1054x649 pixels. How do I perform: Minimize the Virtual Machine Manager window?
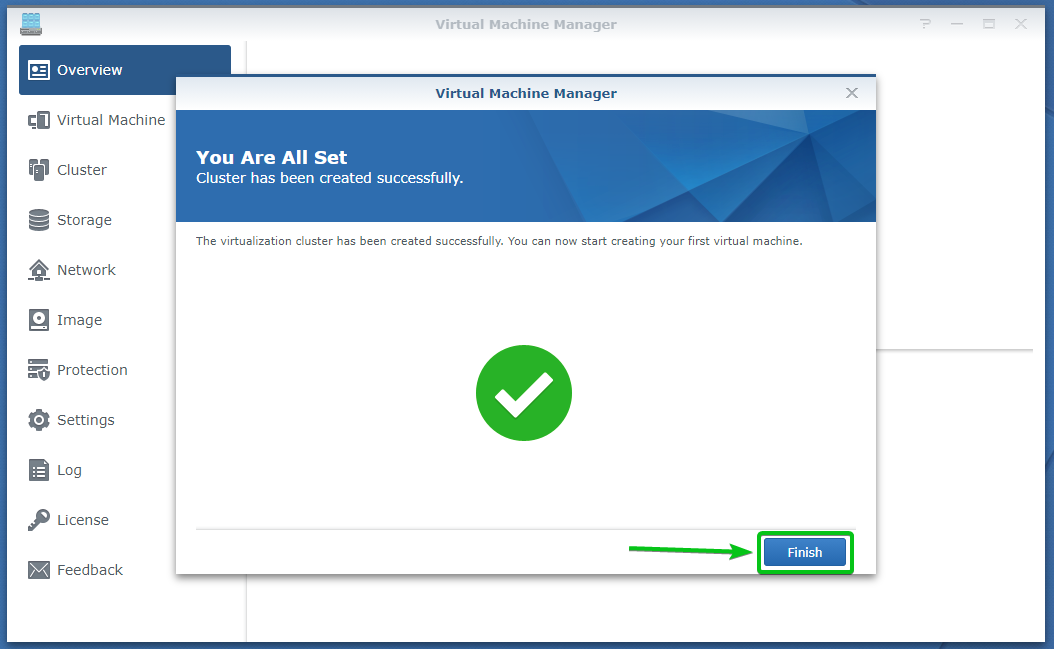(x=957, y=24)
